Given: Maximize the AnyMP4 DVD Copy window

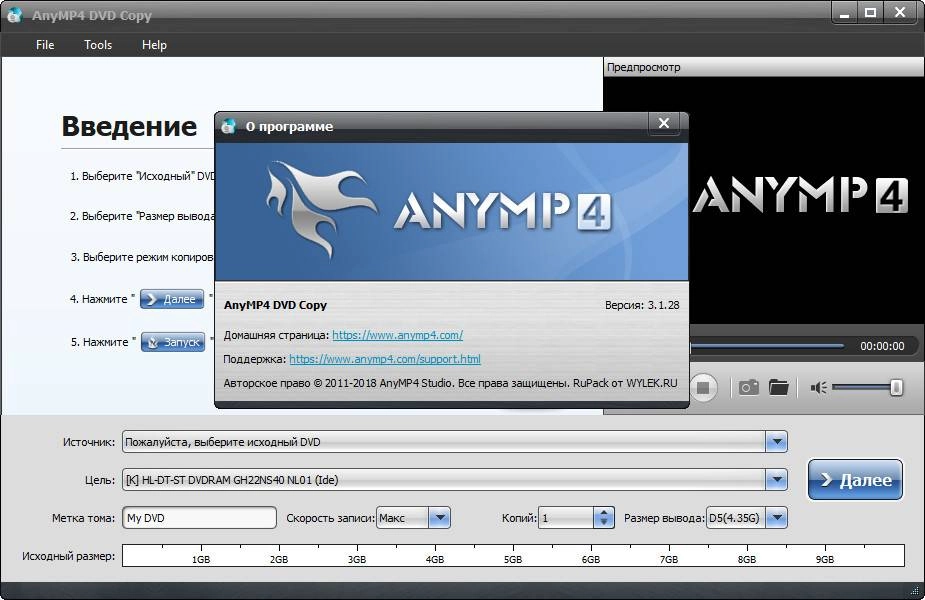Looking at the screenshot, I should tap(871, 13).
